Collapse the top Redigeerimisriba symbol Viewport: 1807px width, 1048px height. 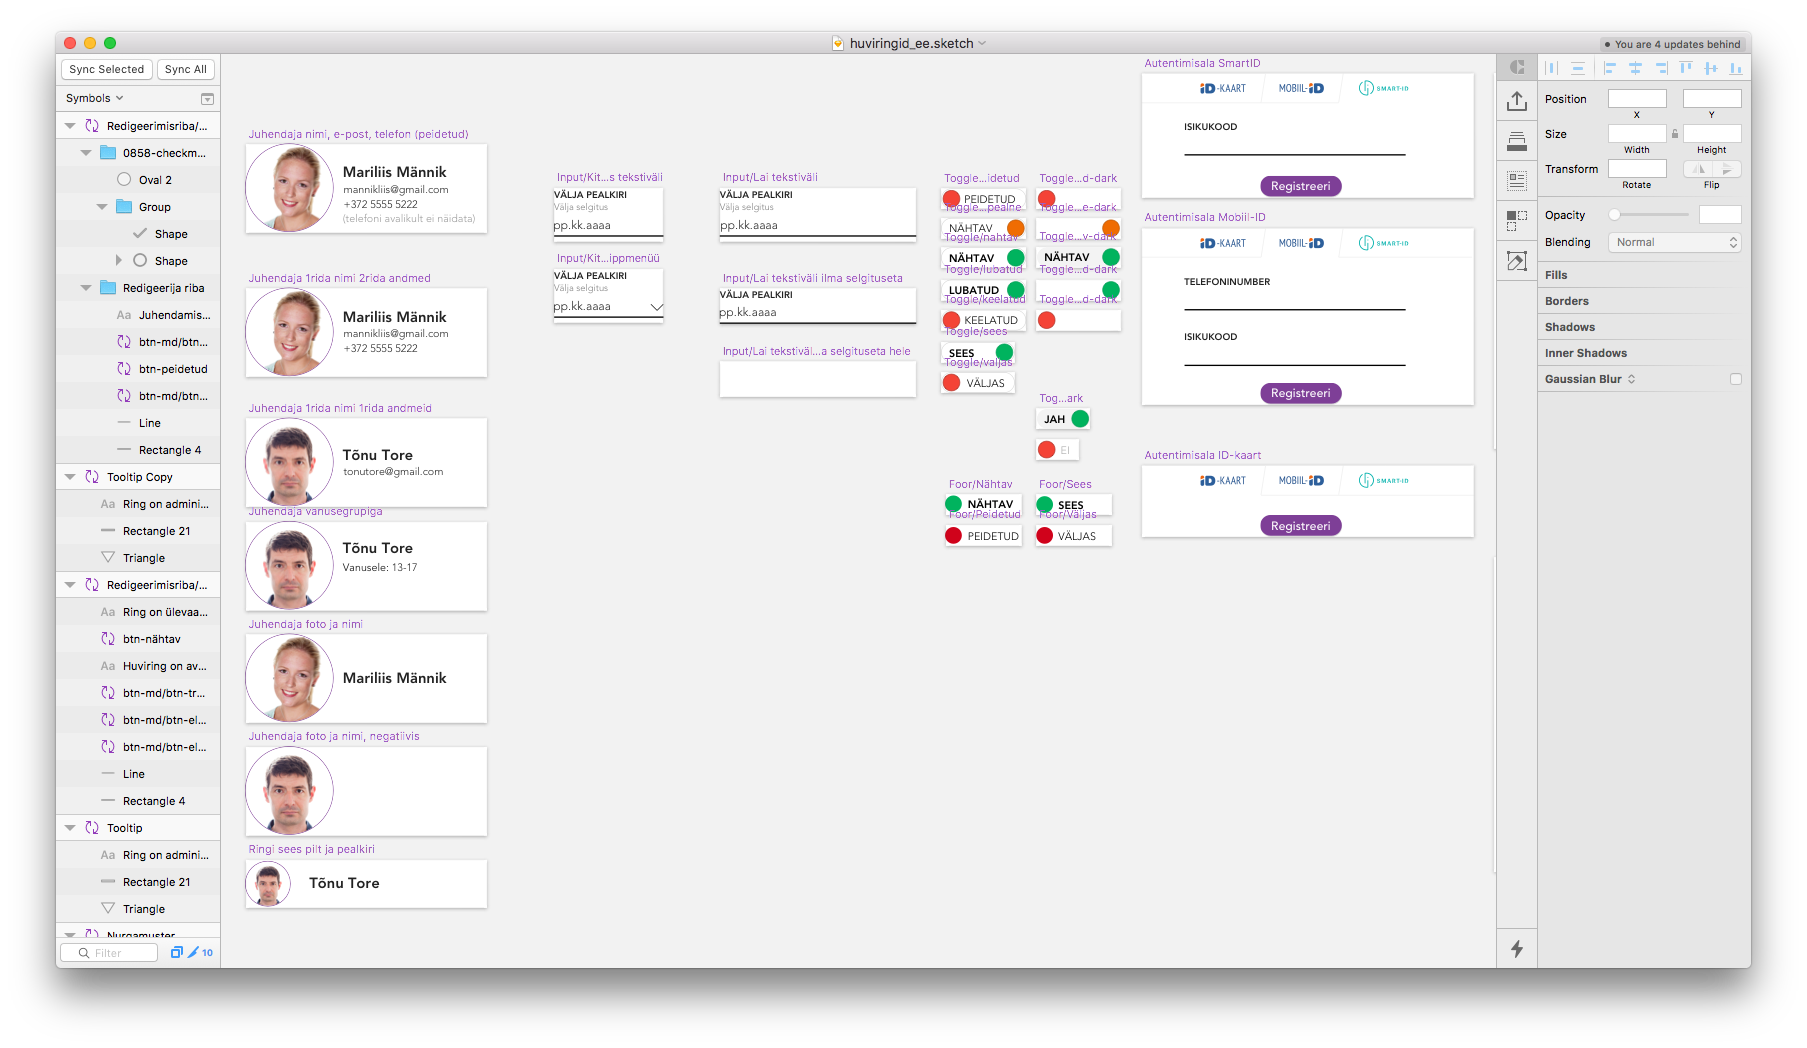[70, 126]
